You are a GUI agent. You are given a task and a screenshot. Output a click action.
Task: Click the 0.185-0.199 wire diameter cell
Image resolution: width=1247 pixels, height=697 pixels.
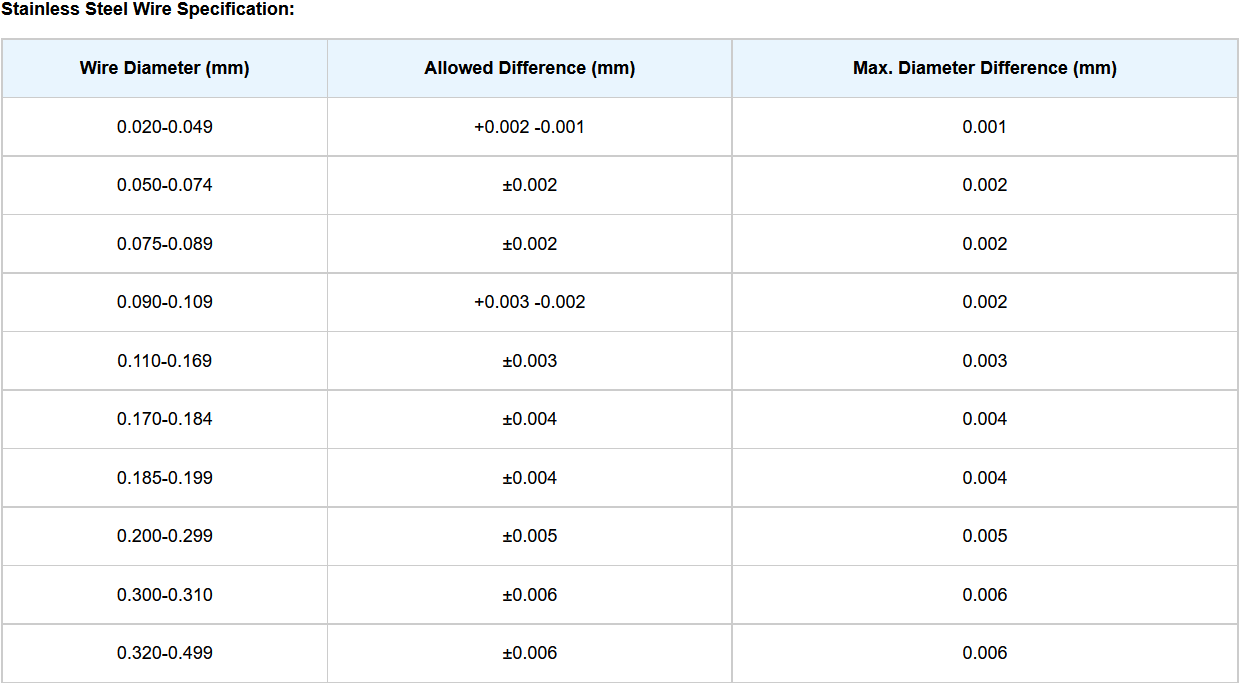tap(165, 478)
